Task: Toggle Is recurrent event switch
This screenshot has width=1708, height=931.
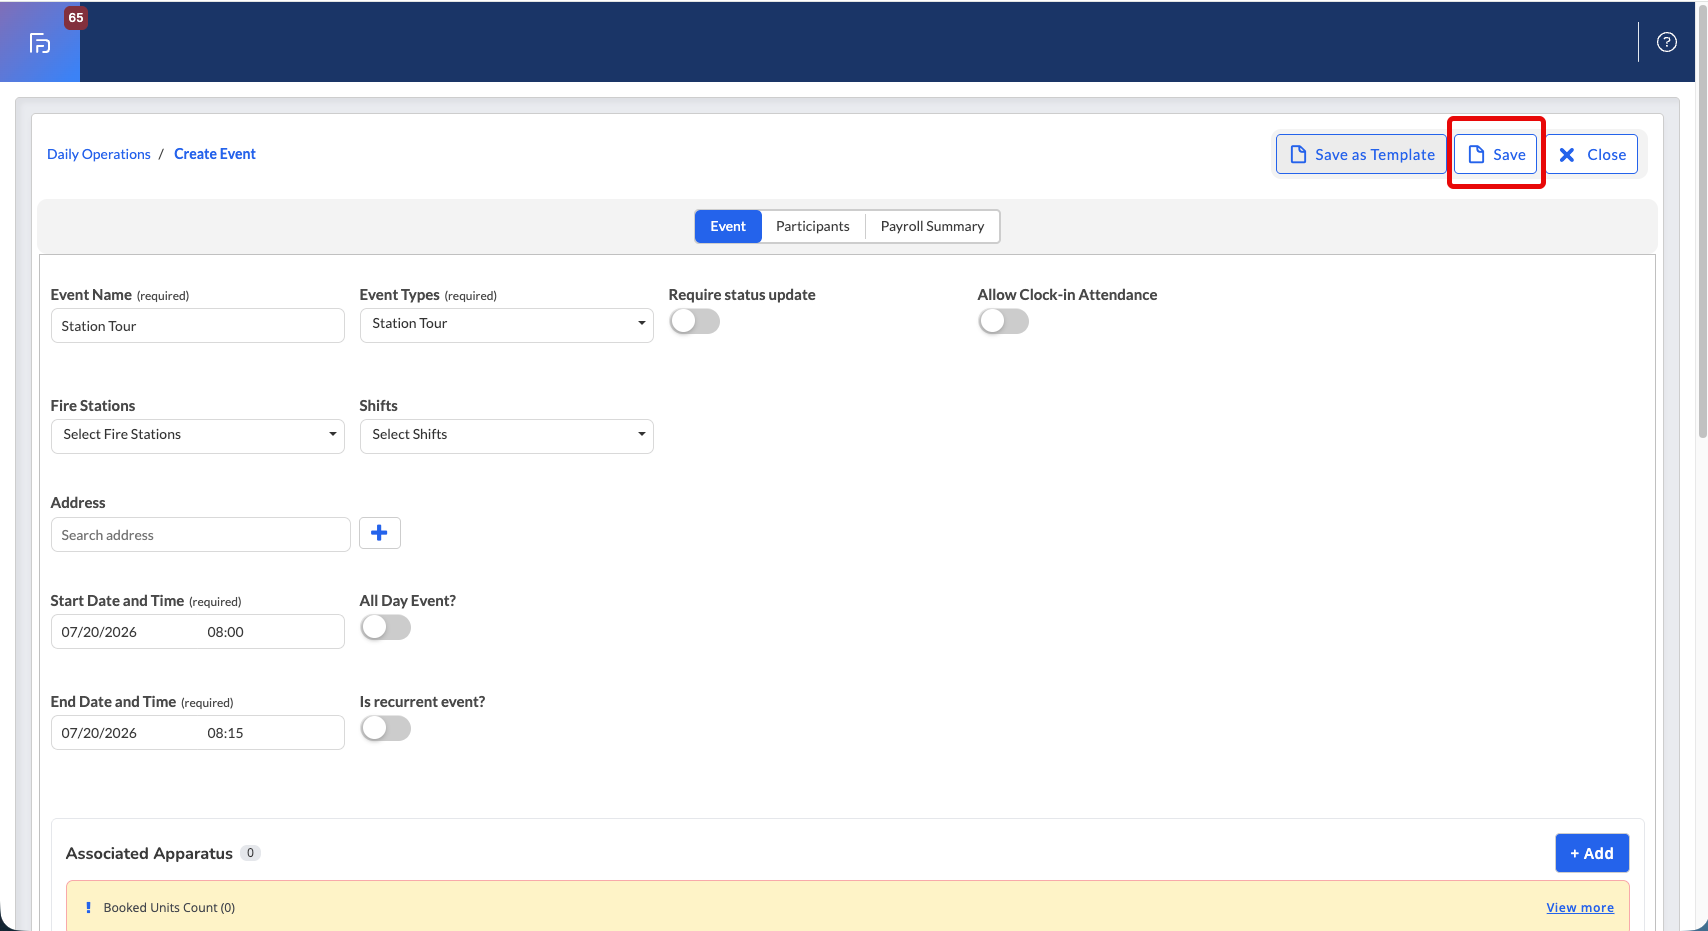Action: point(386,728)
